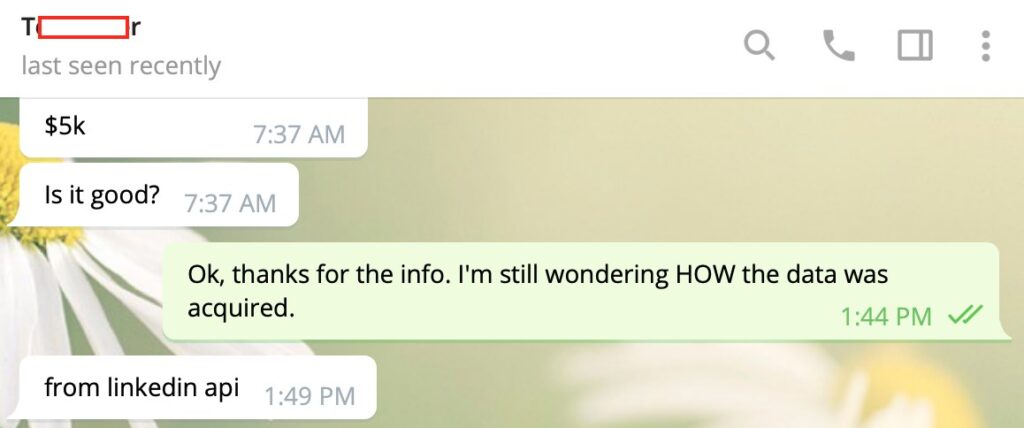Image resolution: width=1024 pixels, height=428 pixels.
Task: Toggle the right sidebar panel icon
Action: click(x=915, y=46)
